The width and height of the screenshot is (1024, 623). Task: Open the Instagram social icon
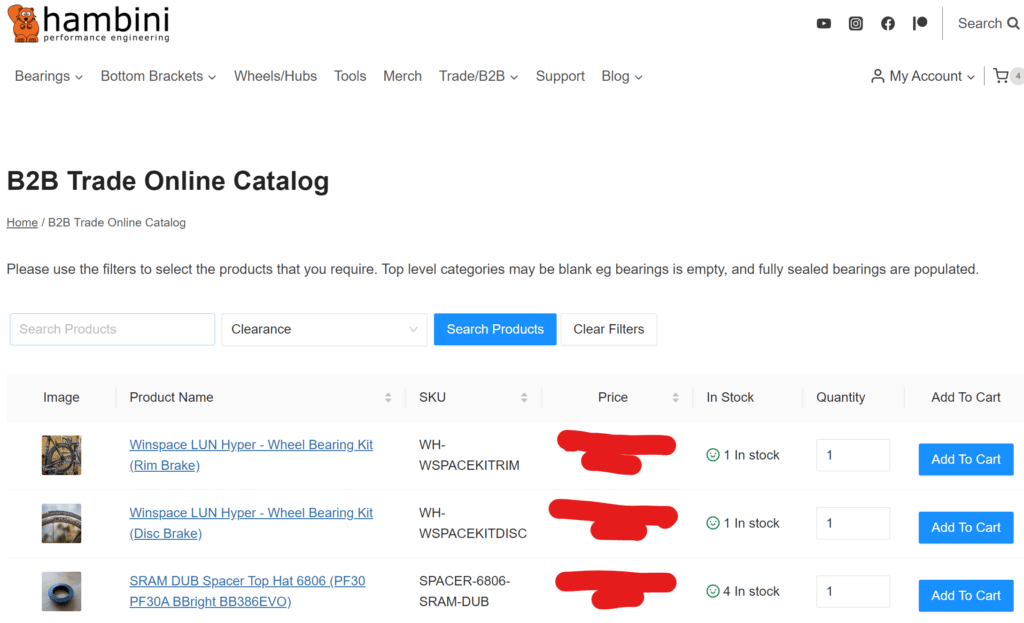point(855,24)
